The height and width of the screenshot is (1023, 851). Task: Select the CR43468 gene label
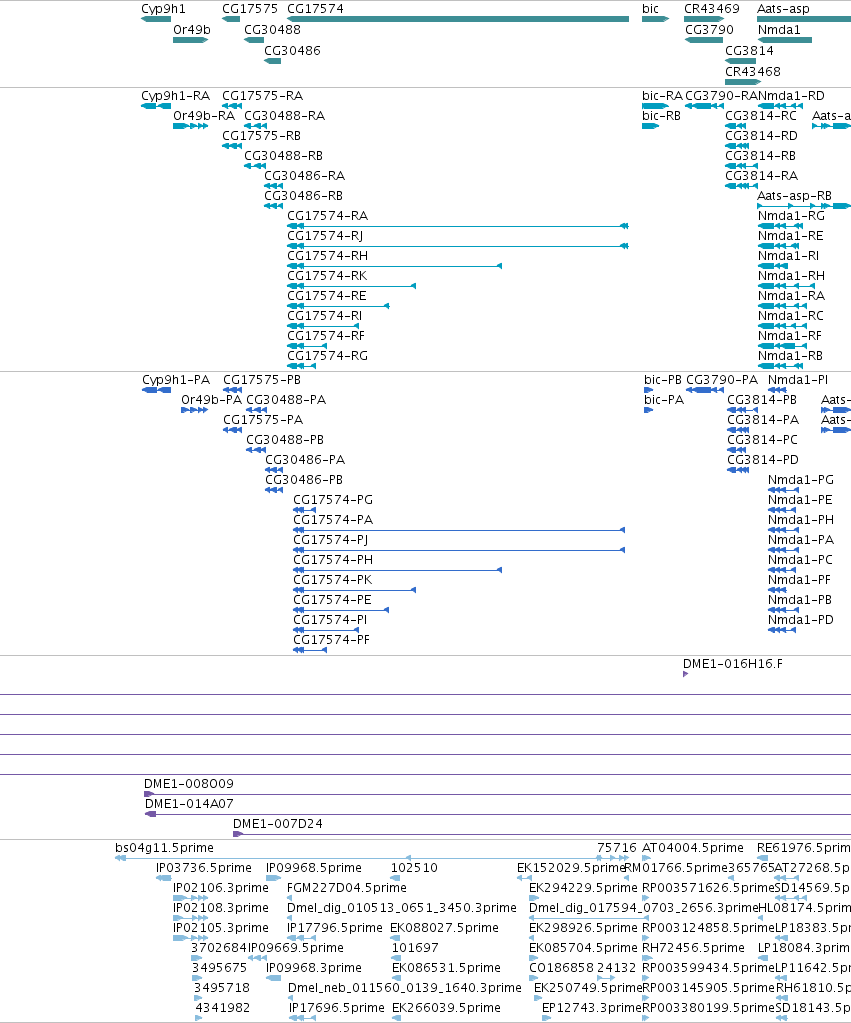point(752,72)
